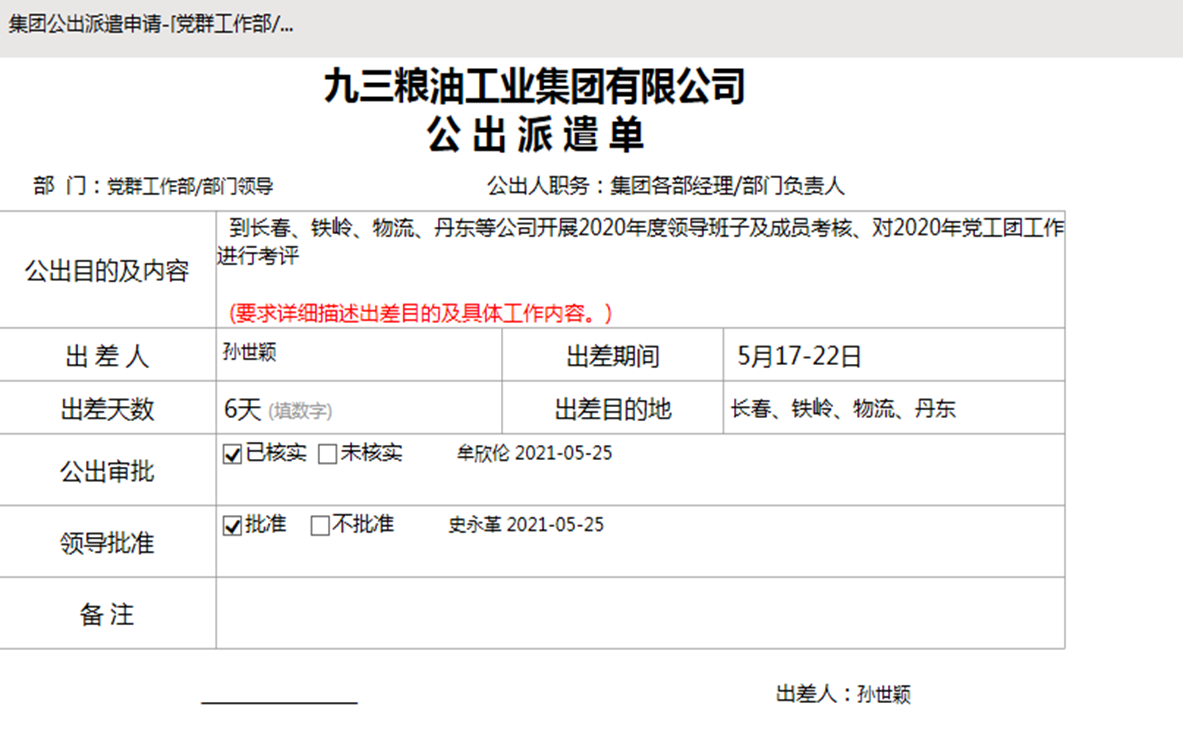Click the leader signature 史永革 2021-05-25
The image size is (1183, 743).
point(526,525)
